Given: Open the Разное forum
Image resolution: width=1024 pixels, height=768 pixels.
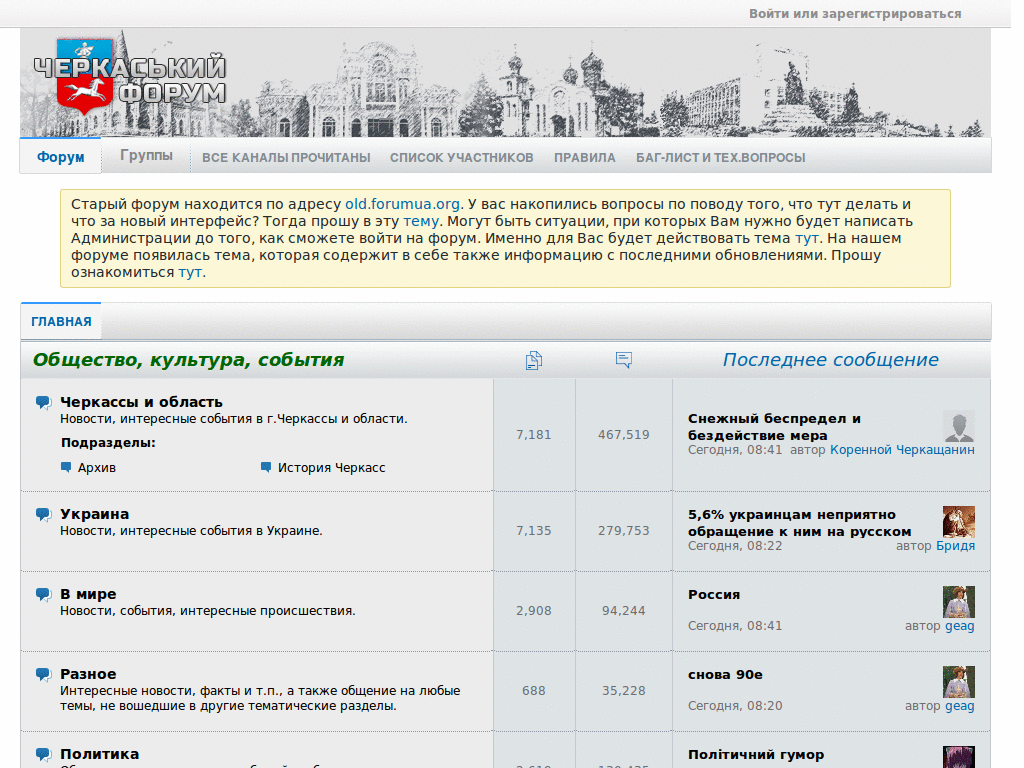Looking at the screenshot, I should pyautogui.click(x=88, y=675).
